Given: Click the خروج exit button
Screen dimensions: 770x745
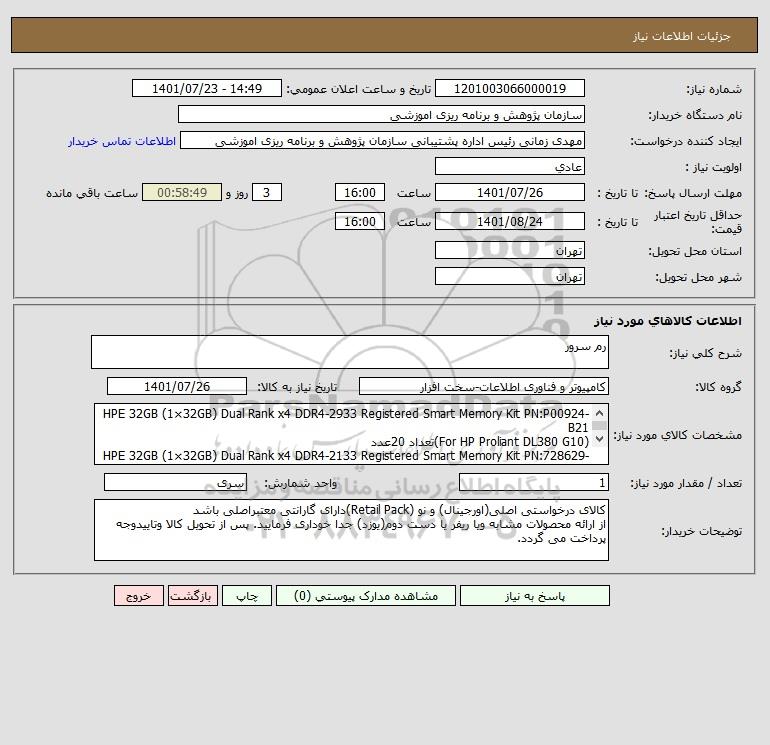Looking at the screenshot, I should 138,596.
